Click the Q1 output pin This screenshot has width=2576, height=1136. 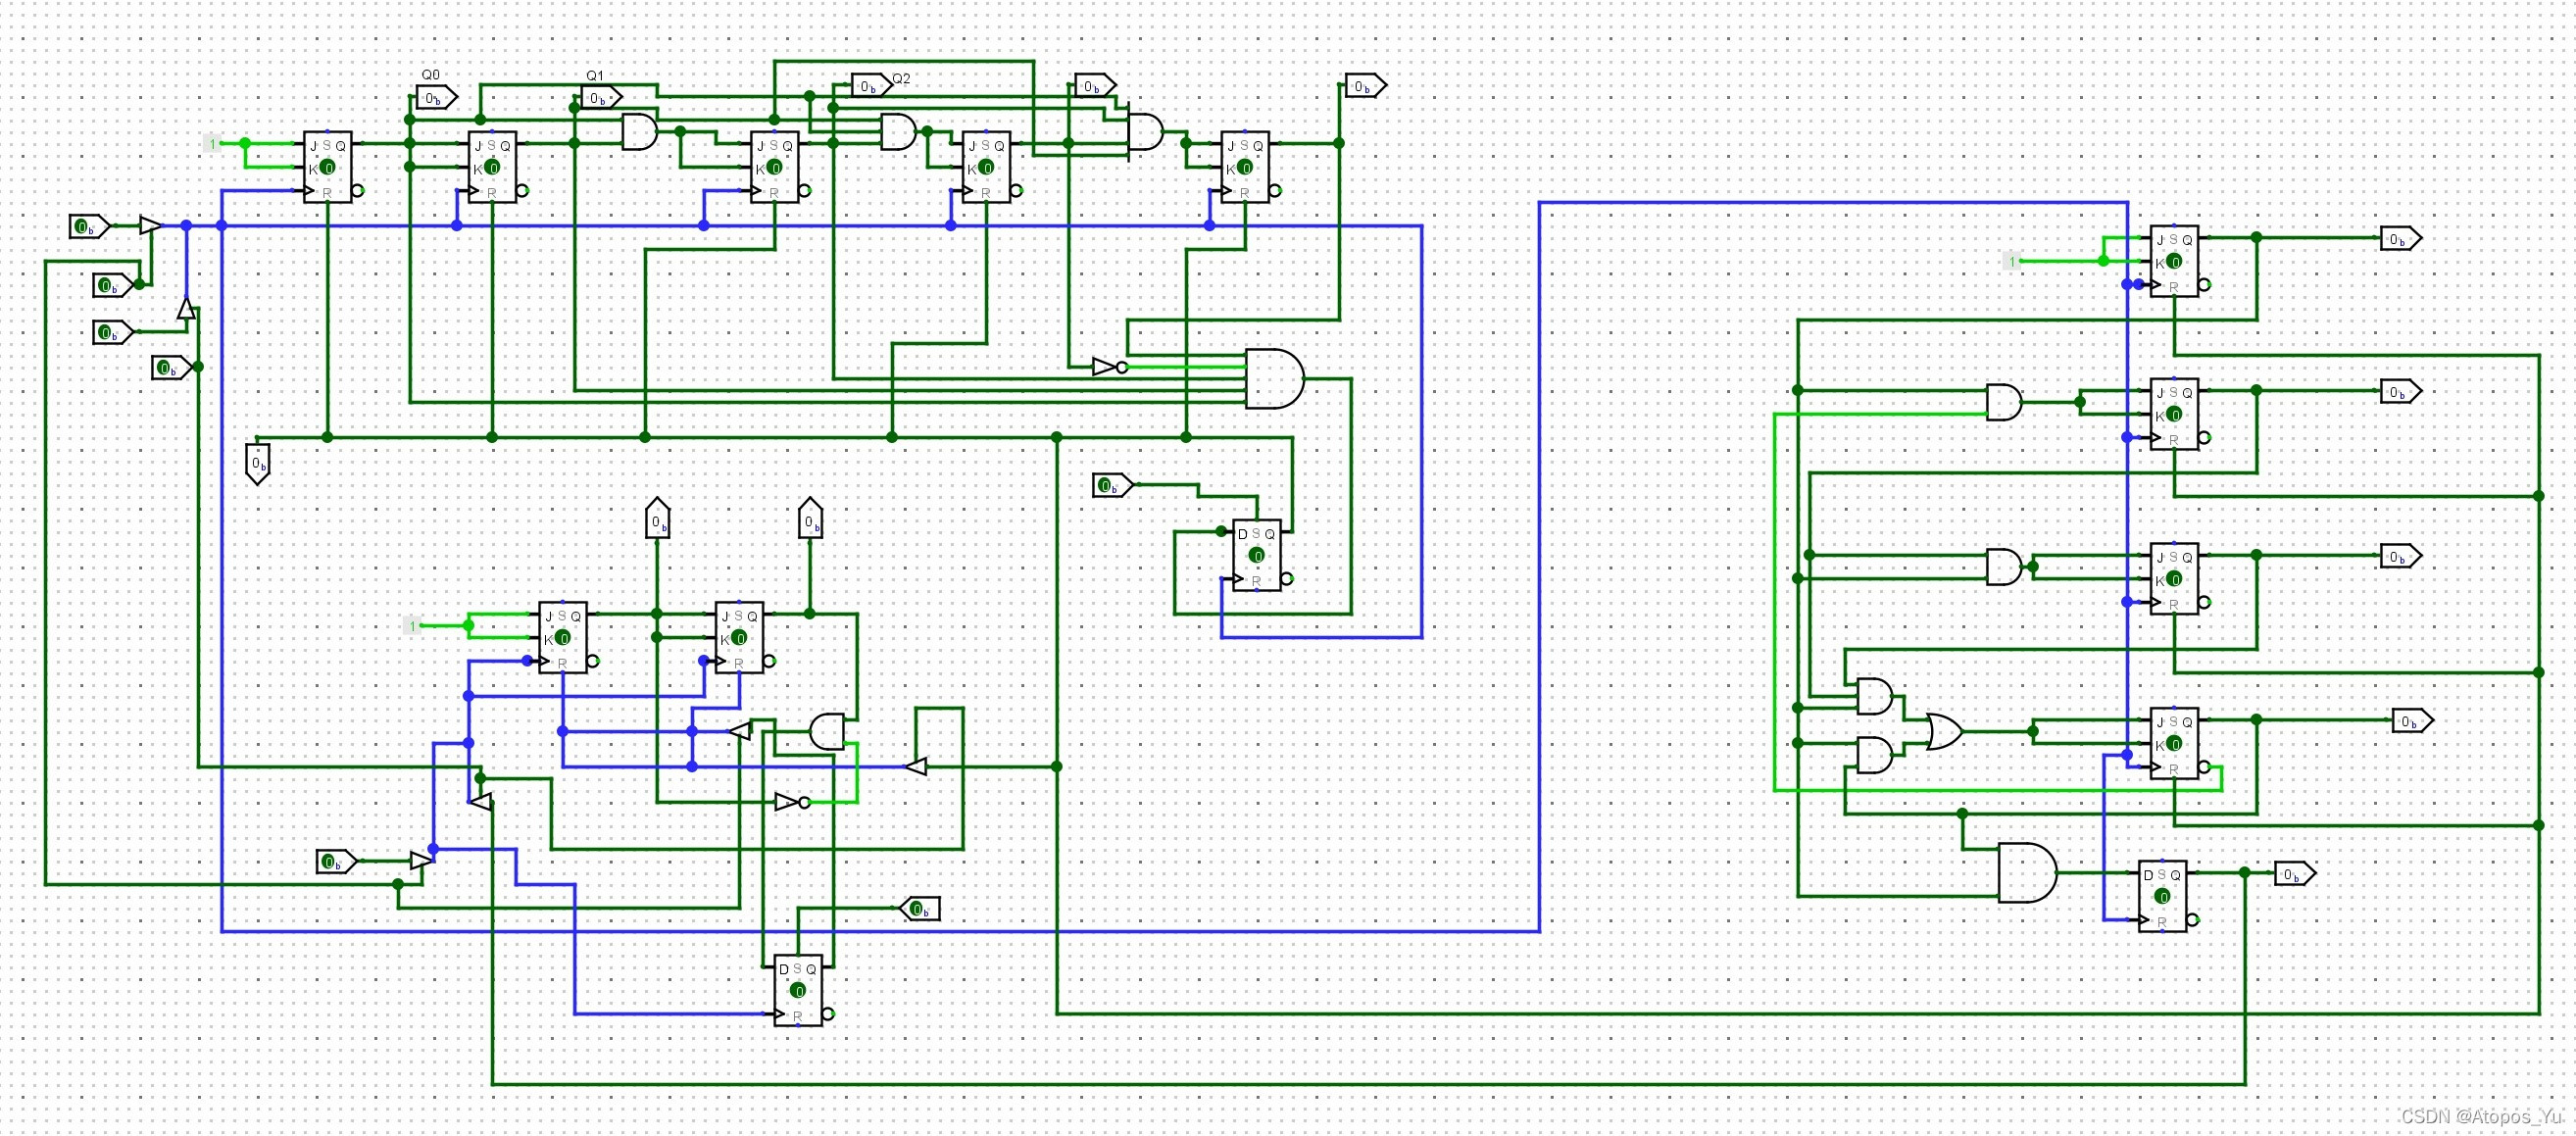[601, 98]
